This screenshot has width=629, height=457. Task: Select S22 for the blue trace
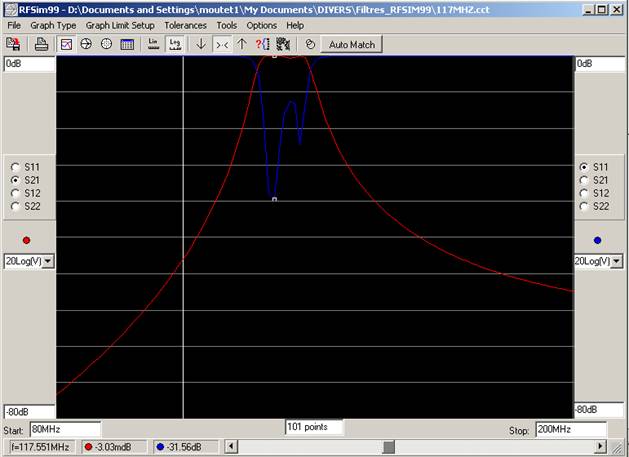click(584, 206)
